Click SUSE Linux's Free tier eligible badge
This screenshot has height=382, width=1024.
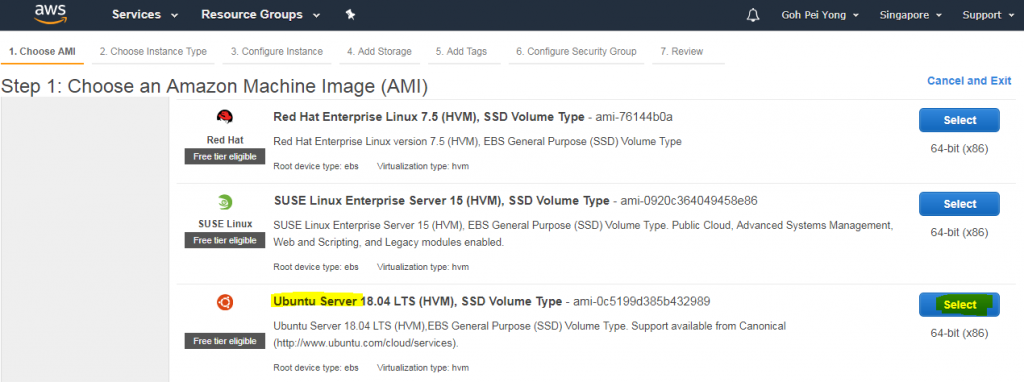225,240
